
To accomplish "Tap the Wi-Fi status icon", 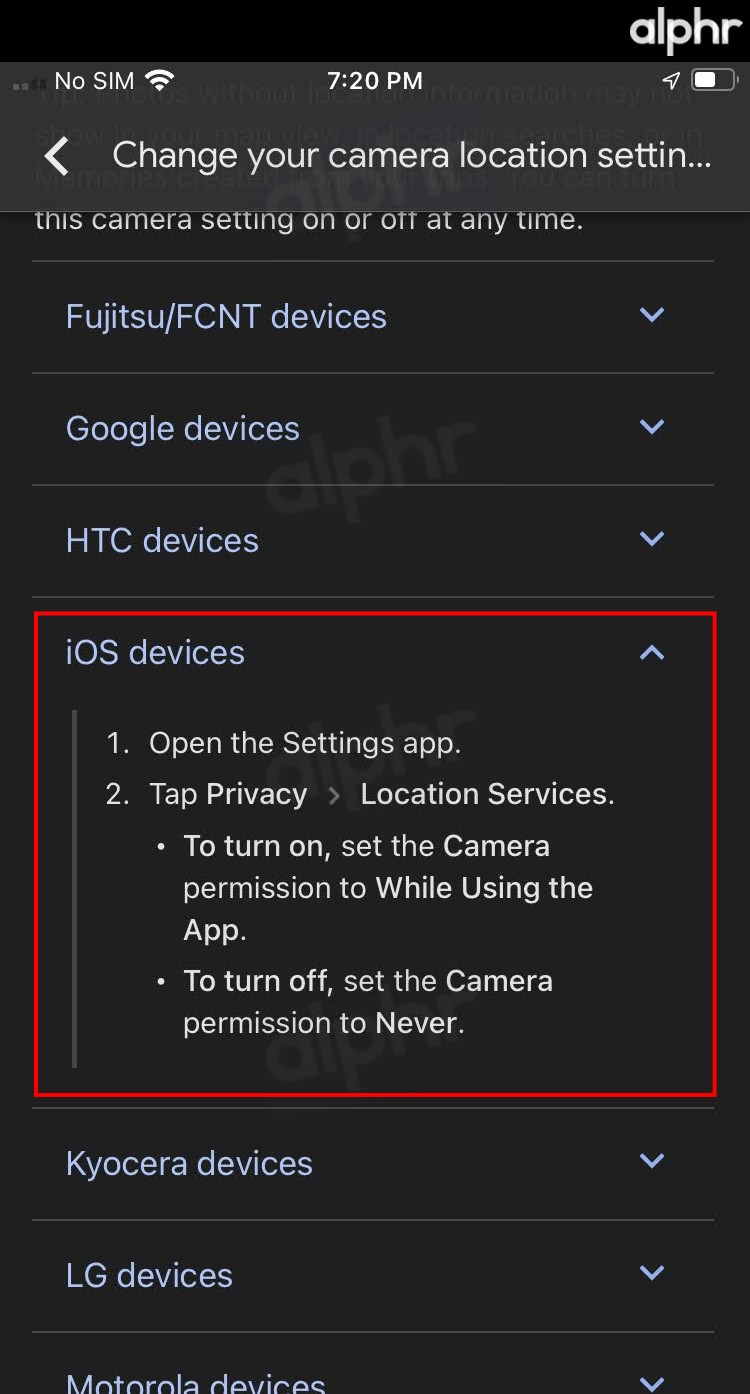I will [159, 80].
